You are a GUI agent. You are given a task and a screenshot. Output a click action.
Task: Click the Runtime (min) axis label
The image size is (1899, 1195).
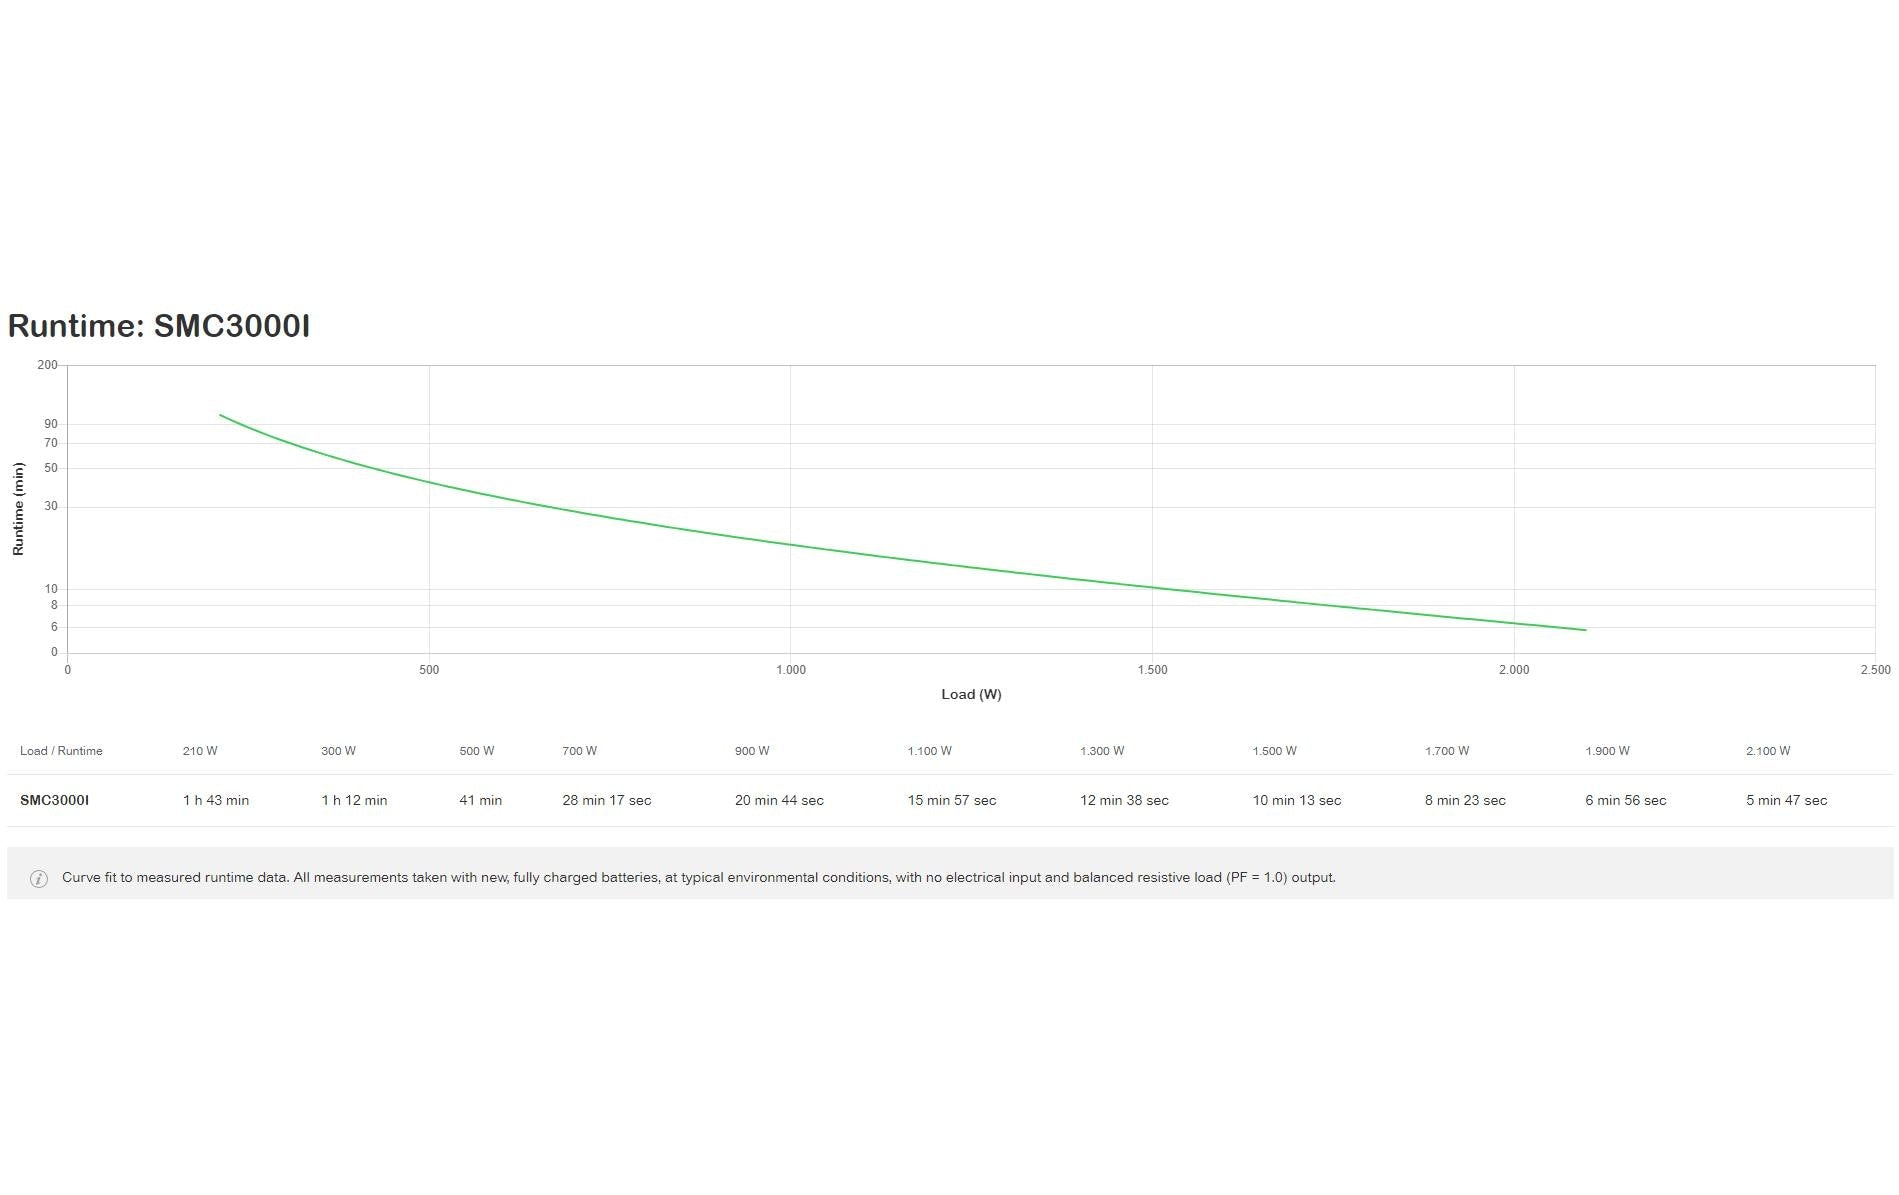18,509
